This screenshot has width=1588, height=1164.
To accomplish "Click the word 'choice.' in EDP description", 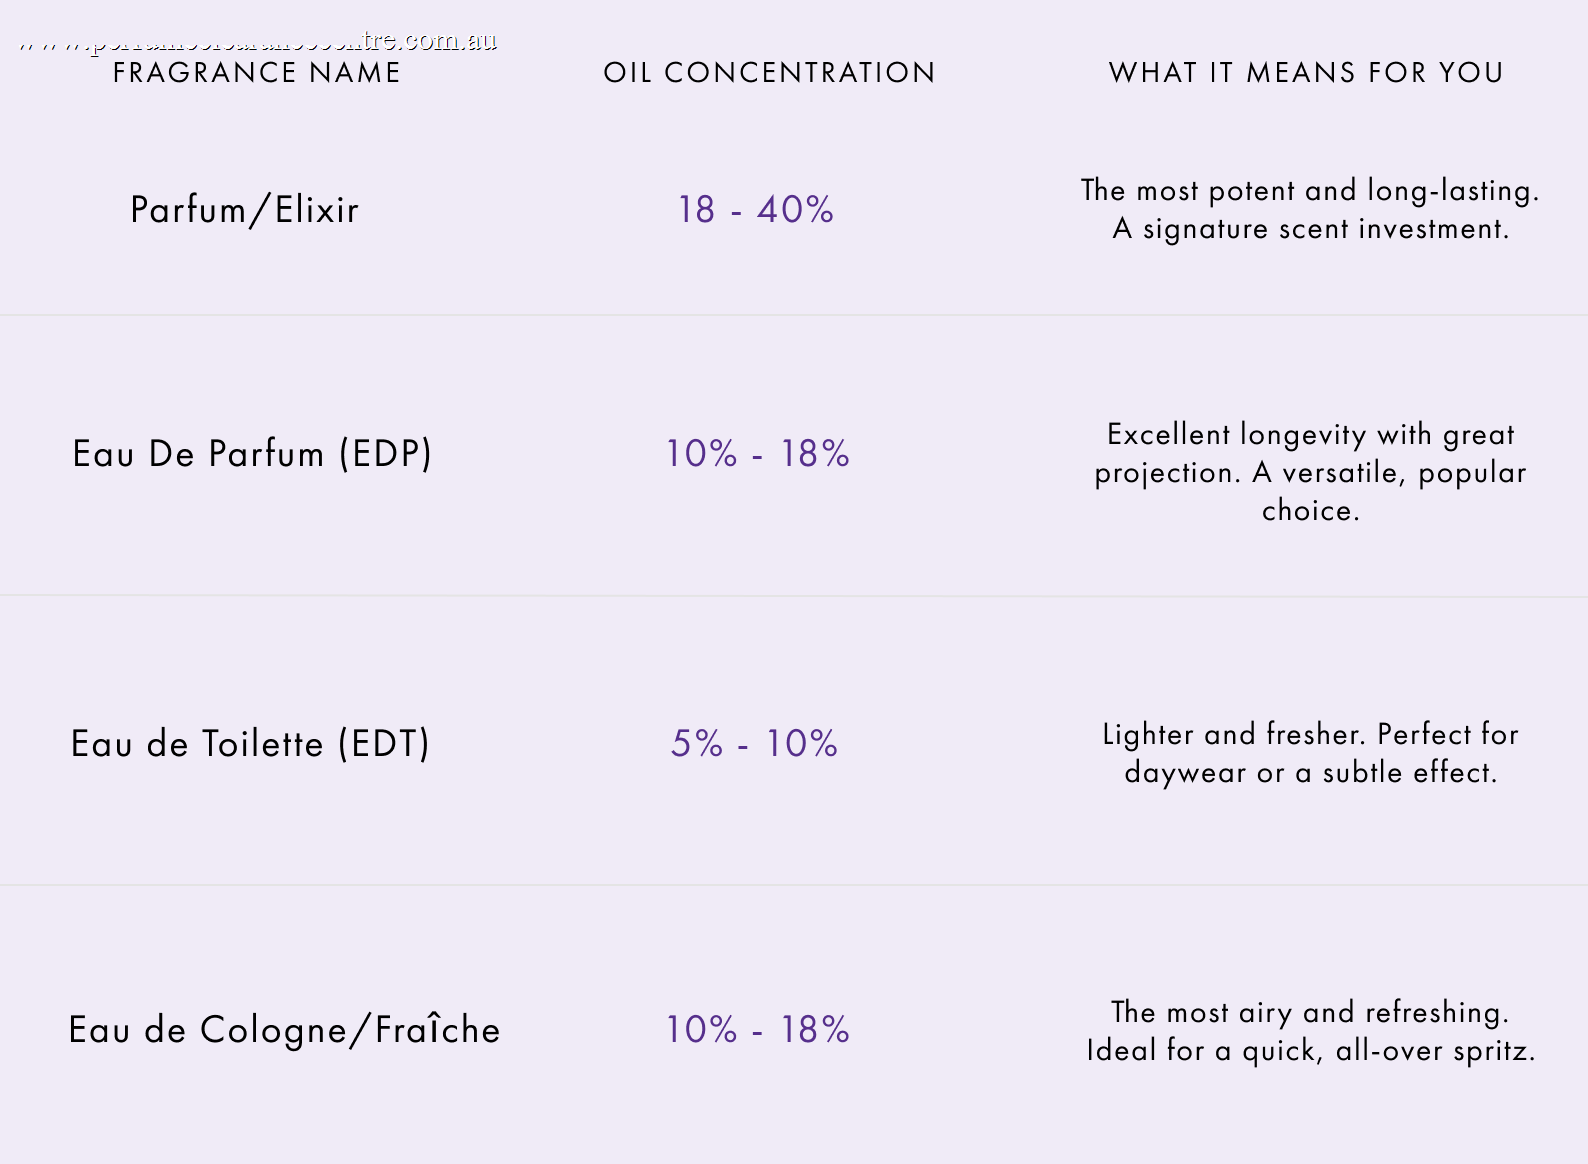I will coord(1310,511).
